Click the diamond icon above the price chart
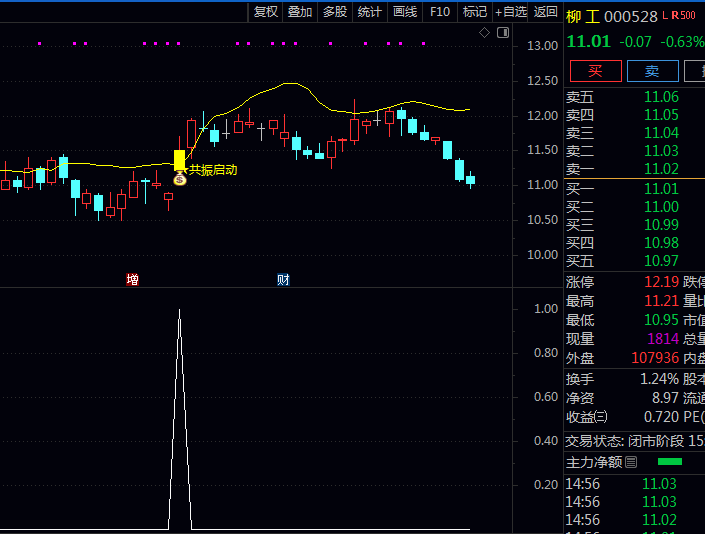 (484, 32)
